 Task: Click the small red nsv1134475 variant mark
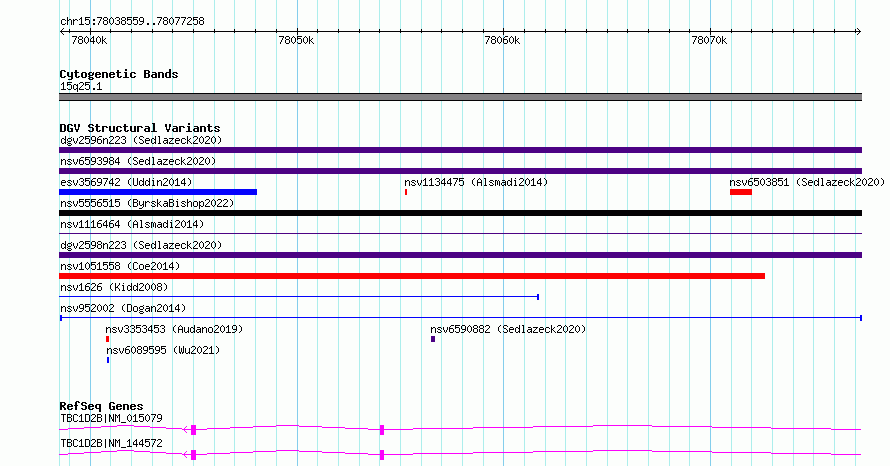(406, 192)
